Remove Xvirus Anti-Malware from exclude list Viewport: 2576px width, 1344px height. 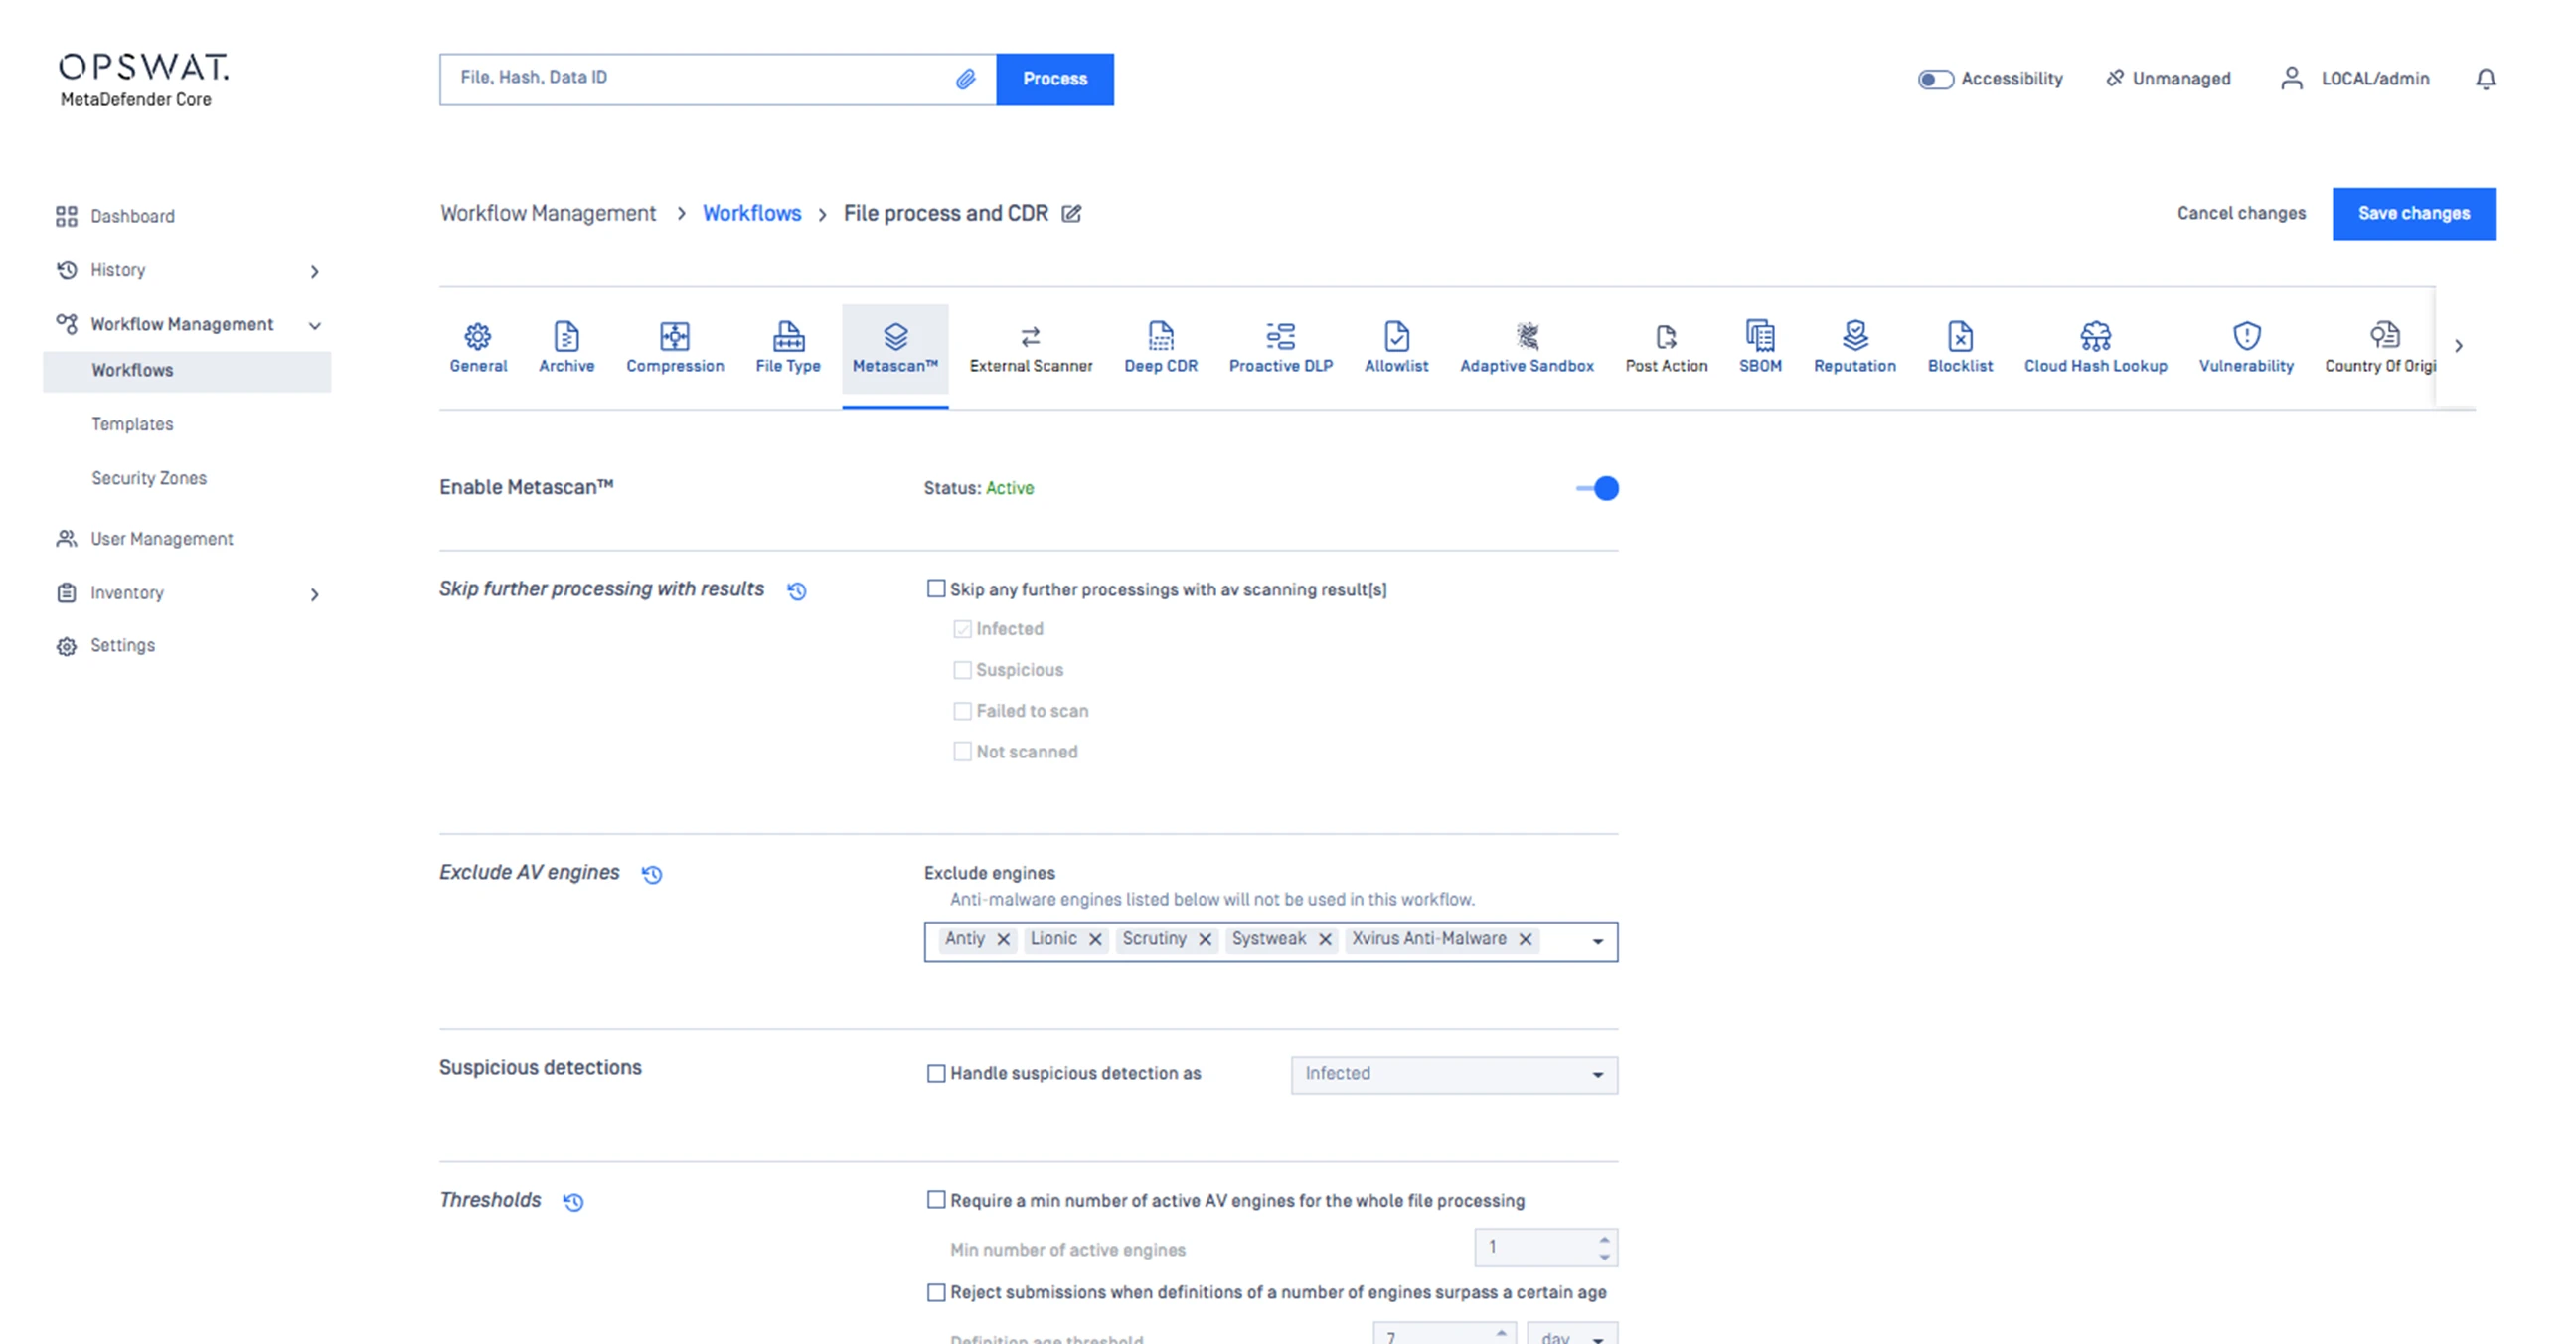(x=1525, y=940)
